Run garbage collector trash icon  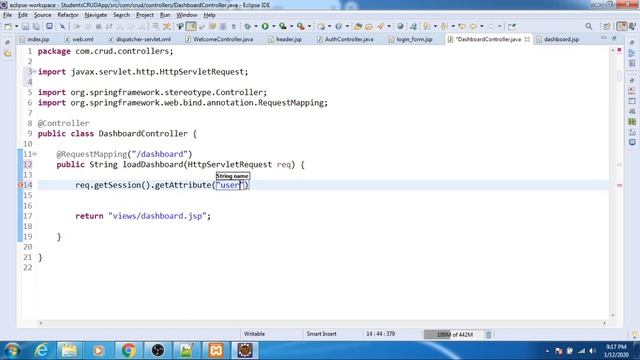[489, 334]
